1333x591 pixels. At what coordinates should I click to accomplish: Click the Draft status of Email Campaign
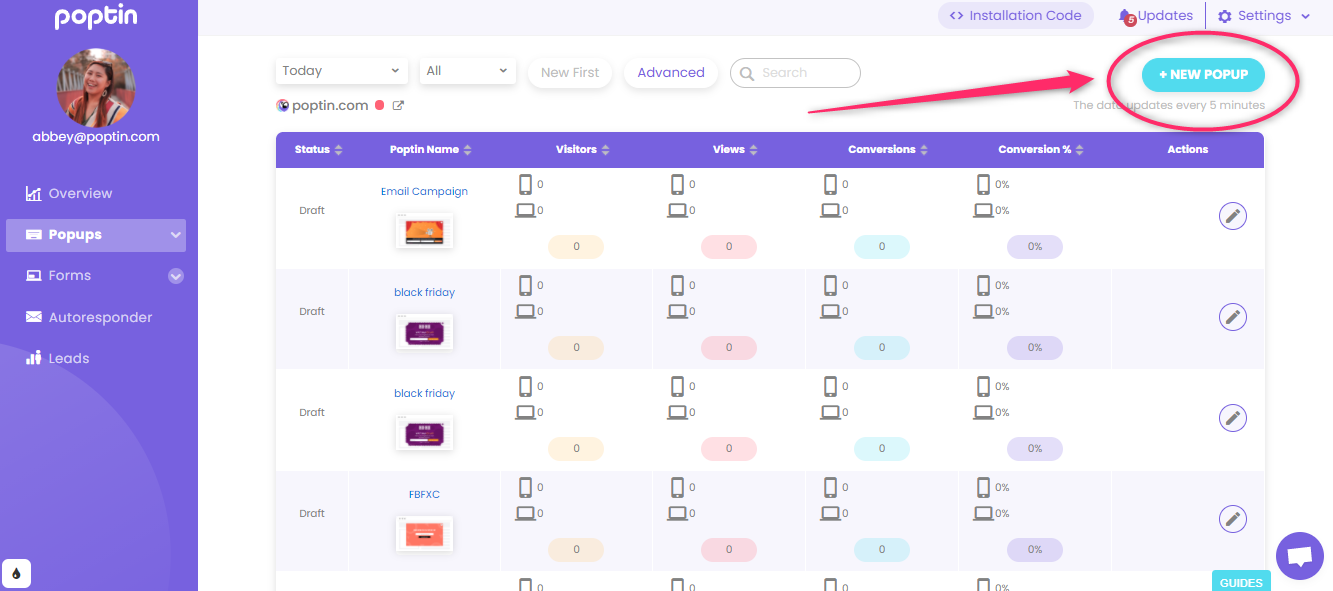tap(312, 211)
